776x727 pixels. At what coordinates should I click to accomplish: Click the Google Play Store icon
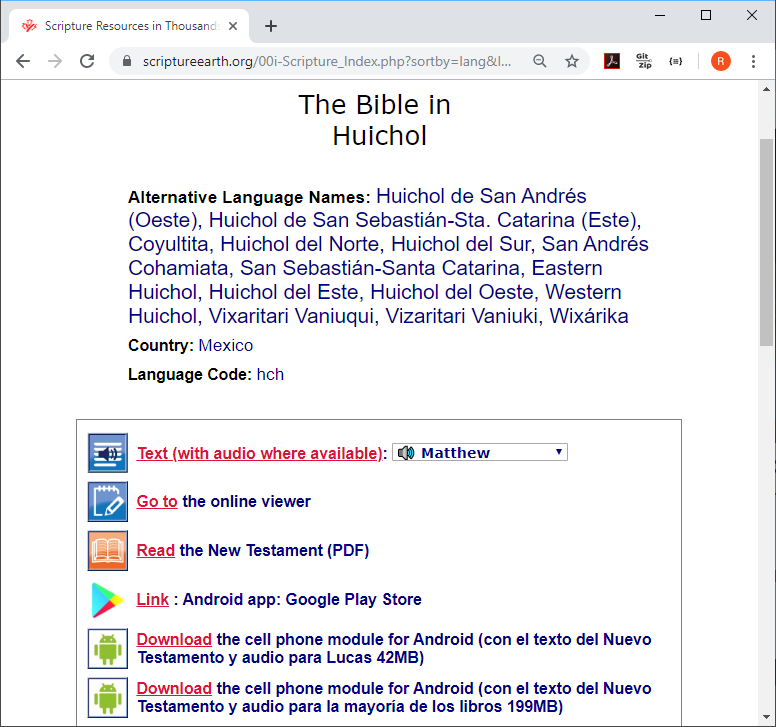[107, 600]
